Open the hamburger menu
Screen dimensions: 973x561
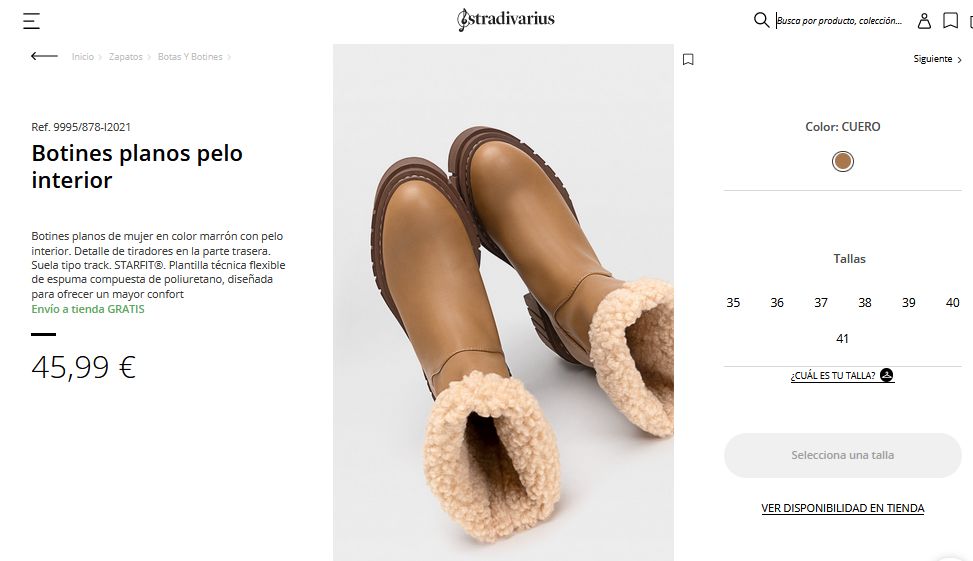(x=31, y=21)
